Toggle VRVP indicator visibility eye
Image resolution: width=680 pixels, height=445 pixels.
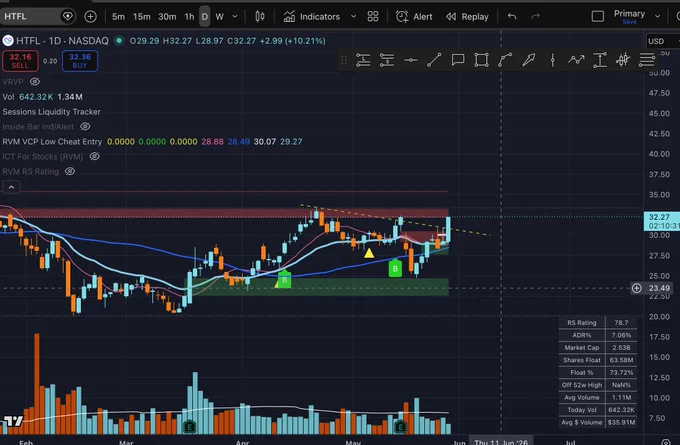point(35,82)
